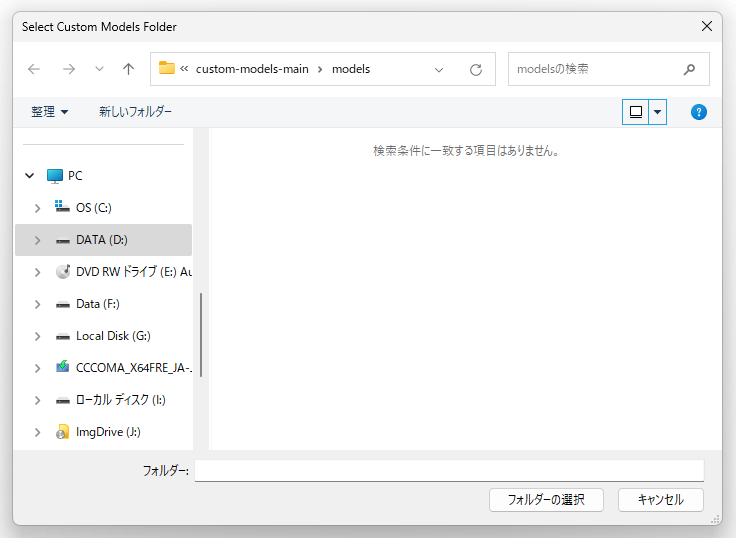This screenshot has height=538, width=736.
Task: Click the CCCOMA install media icon
Action: tap(62, 367)
